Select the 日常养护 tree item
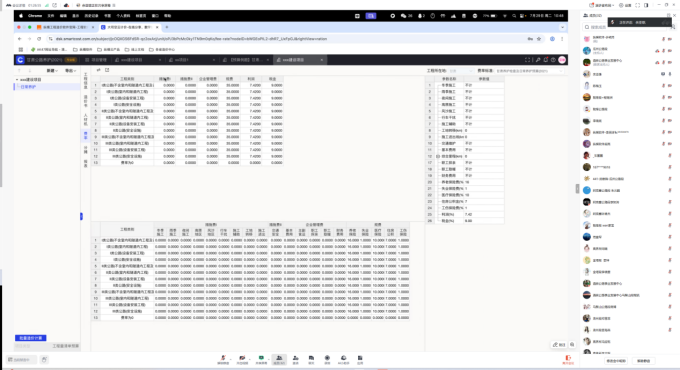The width and height of the screenshot is (680, 370). coord(29,87)
